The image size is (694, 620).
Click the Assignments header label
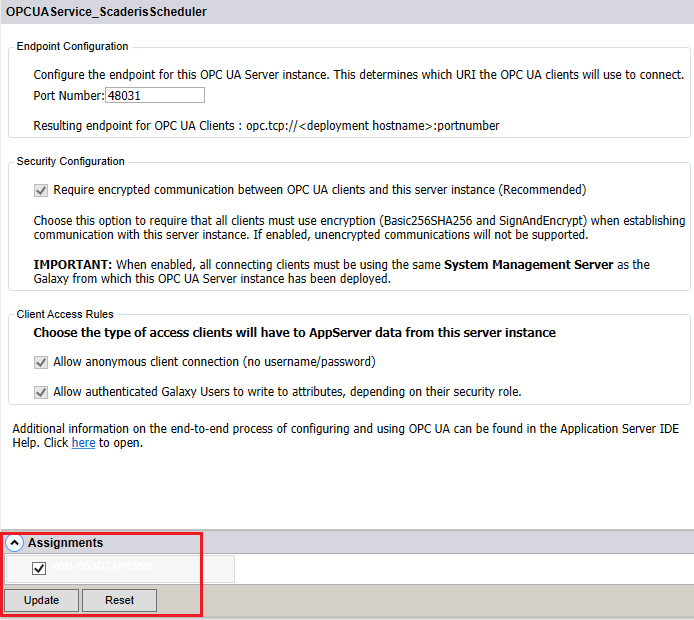65,543
